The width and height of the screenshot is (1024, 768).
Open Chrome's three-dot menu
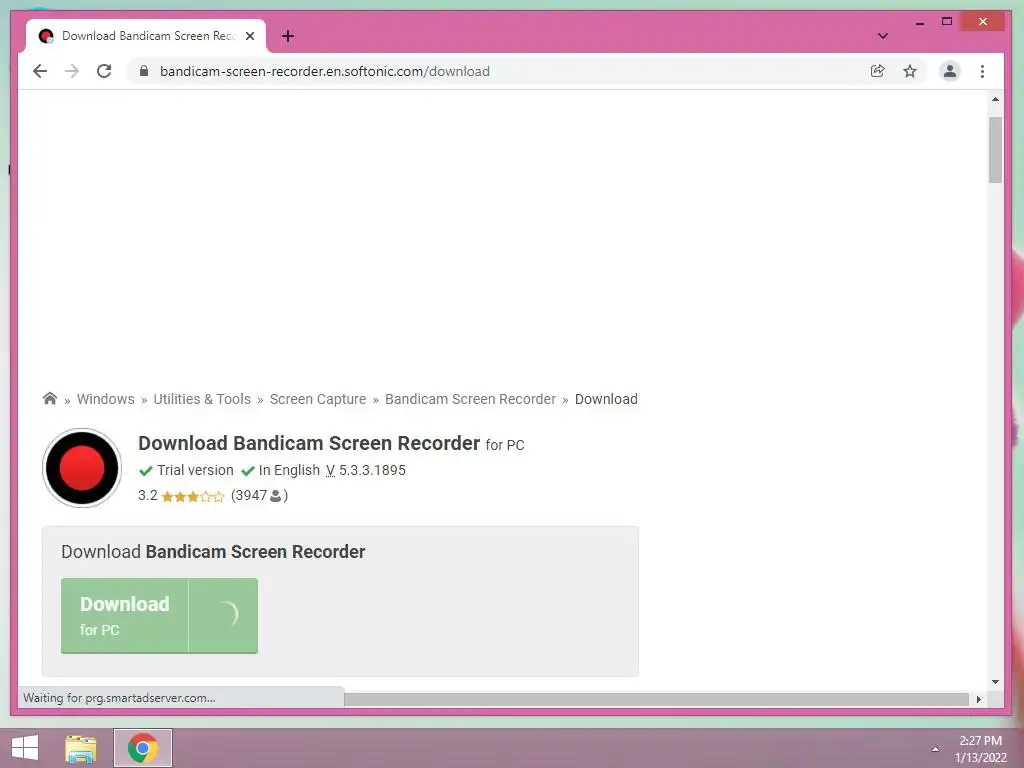[x=982, y=71]
